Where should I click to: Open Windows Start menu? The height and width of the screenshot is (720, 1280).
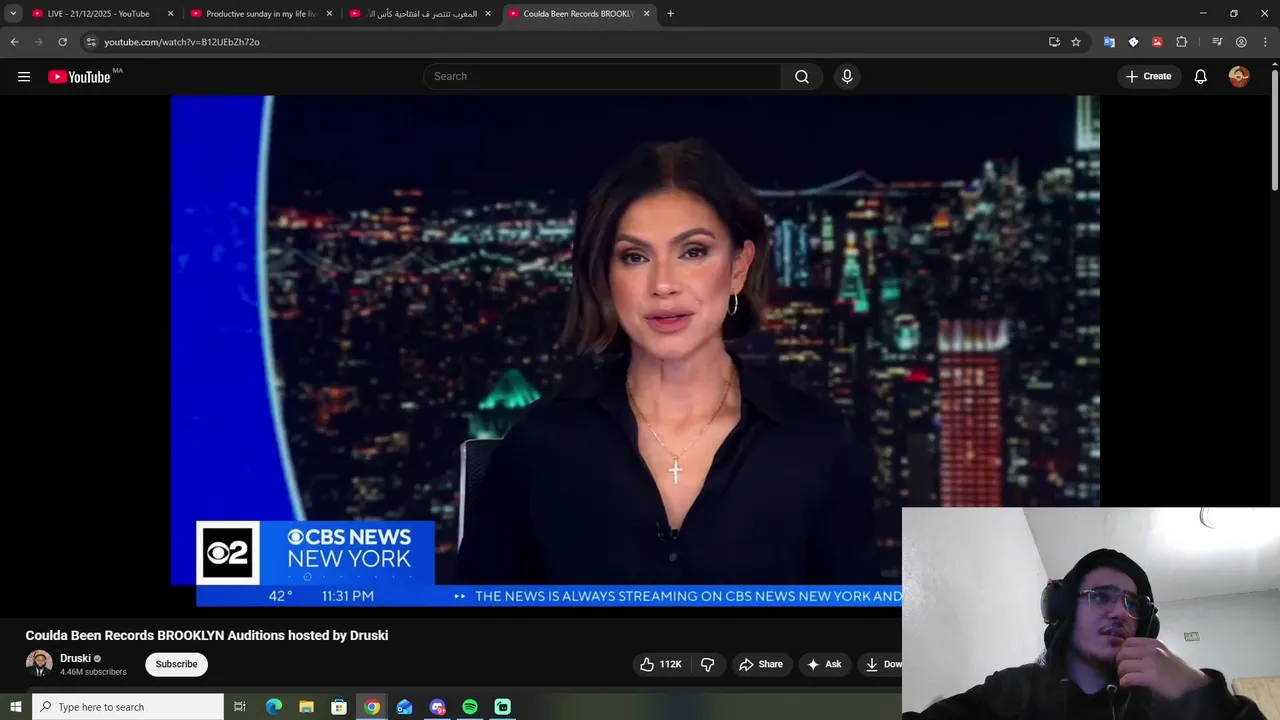tap(15, 707)
